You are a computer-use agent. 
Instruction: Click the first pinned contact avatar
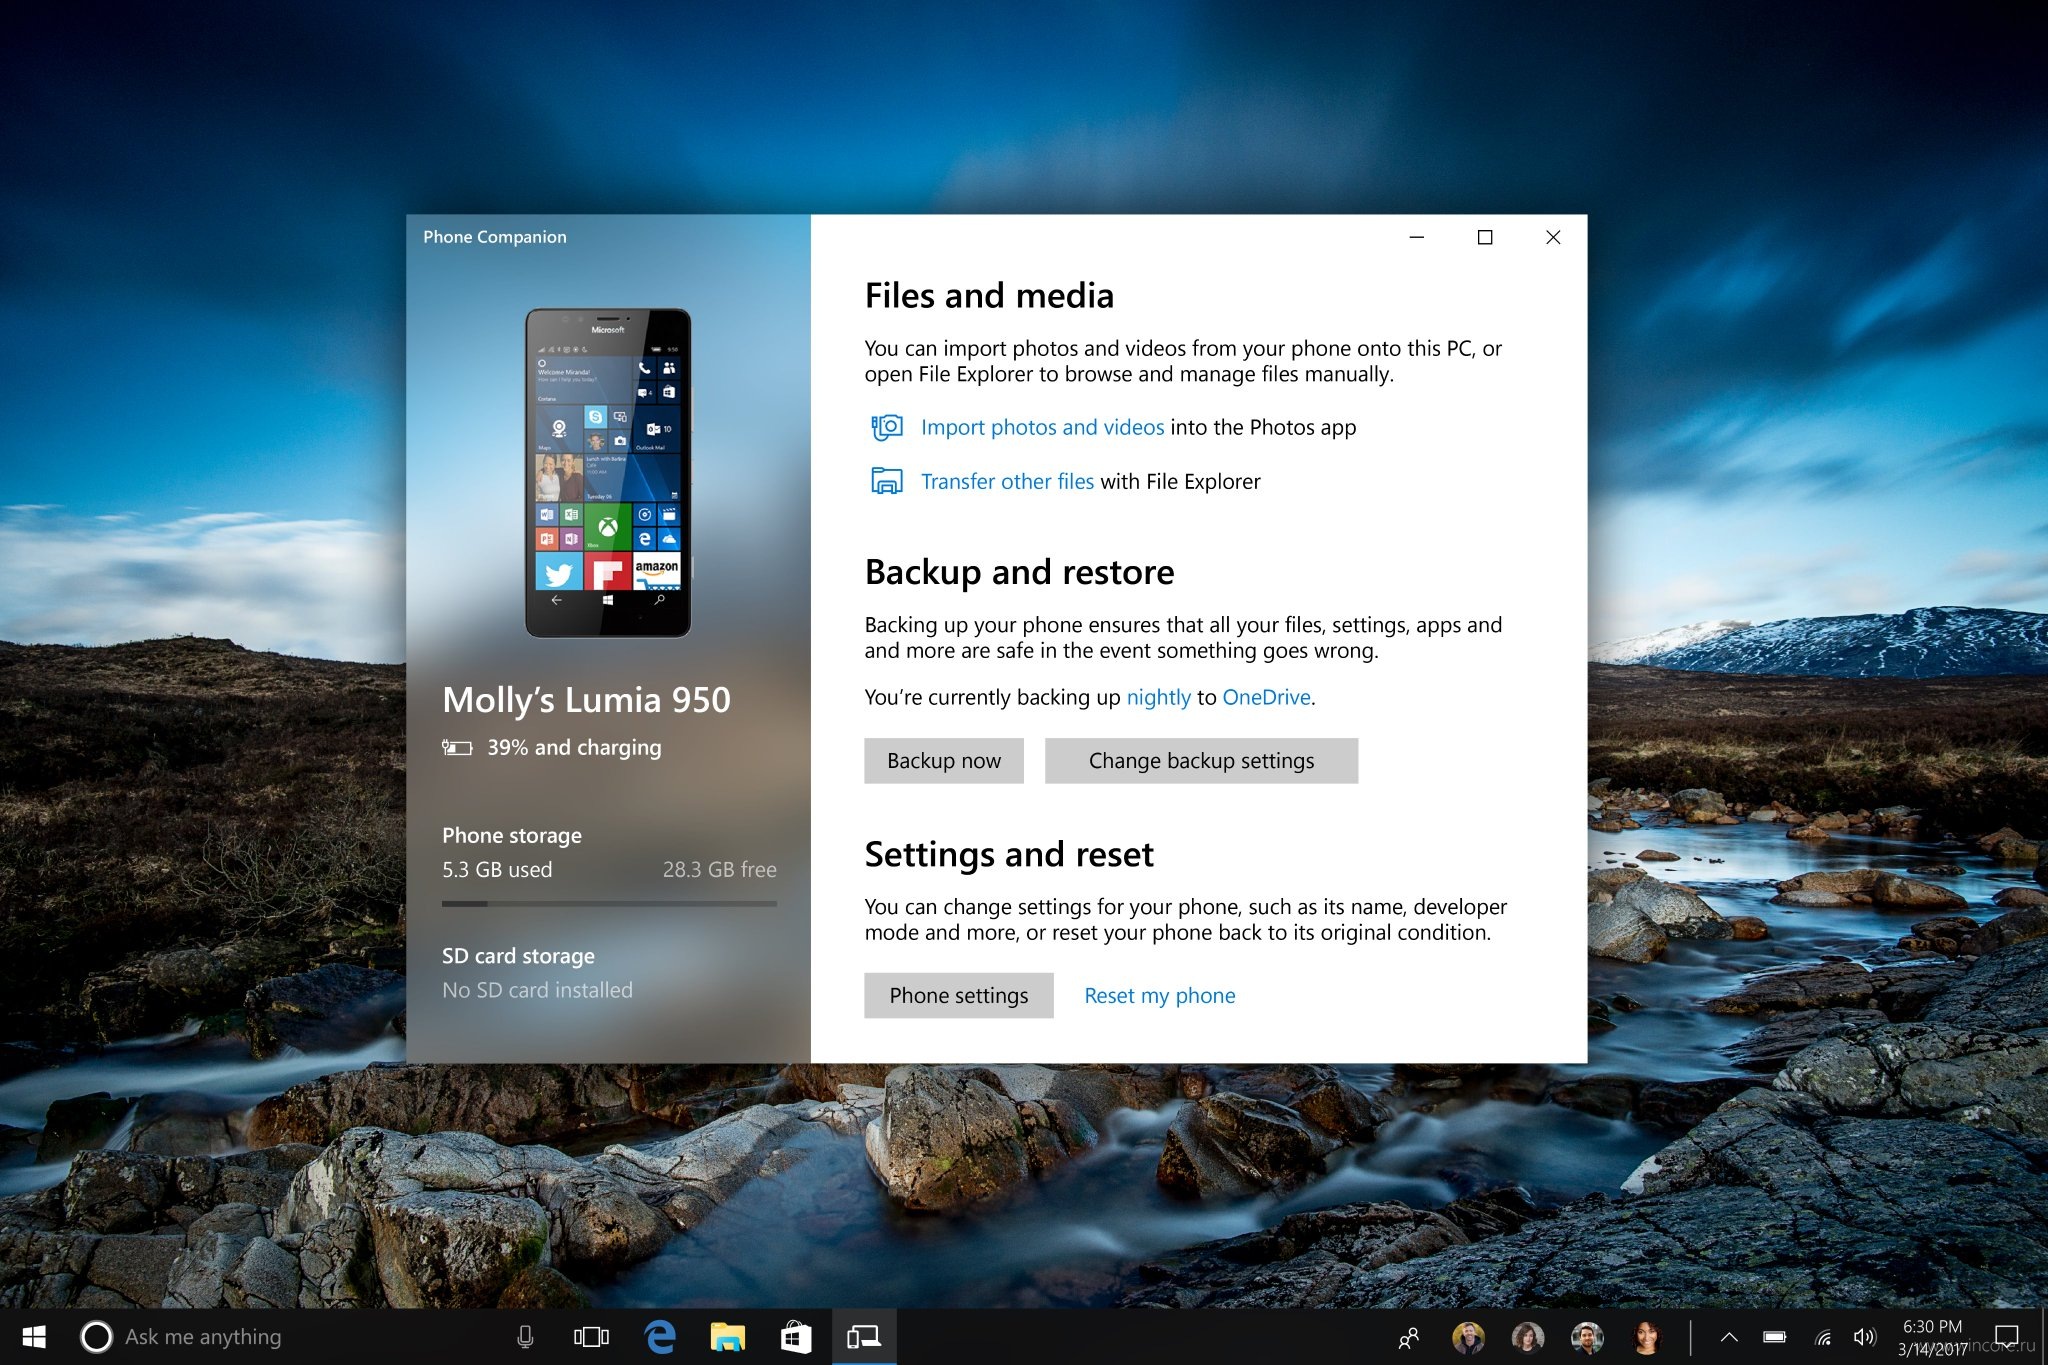(1468, 1337)
